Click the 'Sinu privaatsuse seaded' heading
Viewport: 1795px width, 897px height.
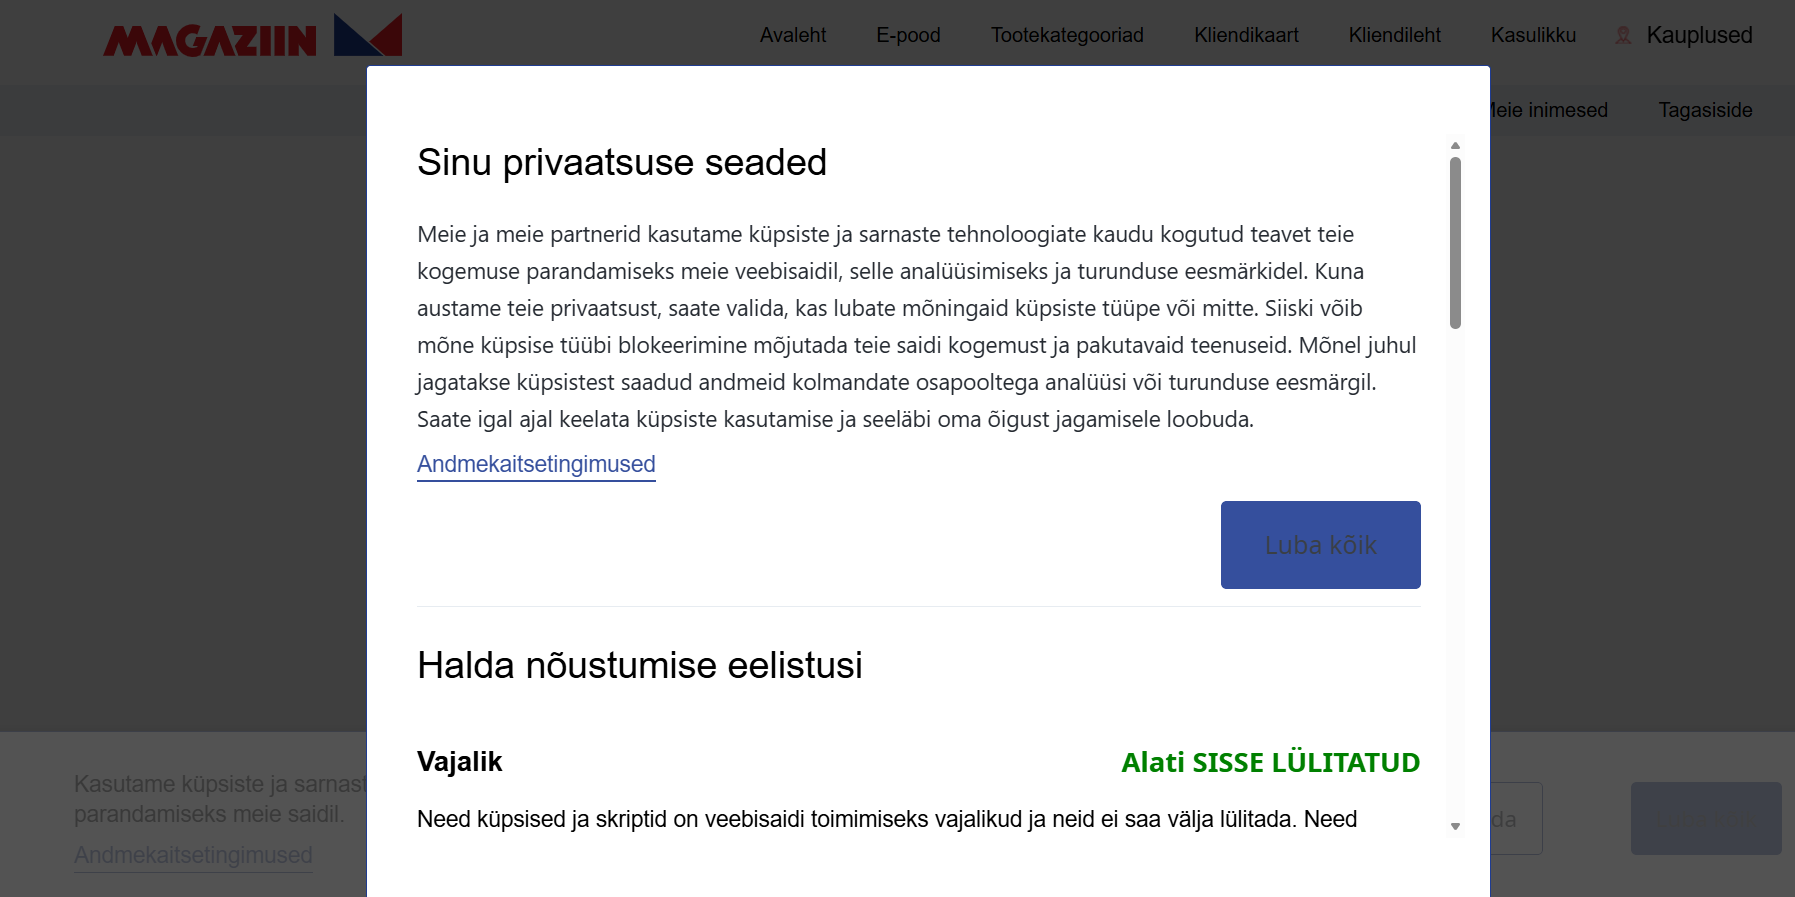point(622,162)
